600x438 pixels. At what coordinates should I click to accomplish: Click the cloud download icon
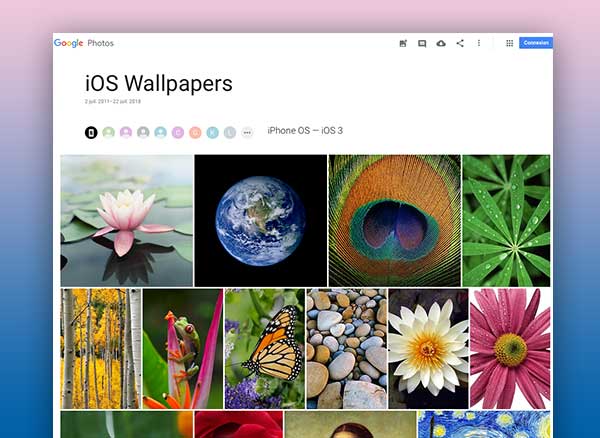pyautogui.click(x=441, y=43)
